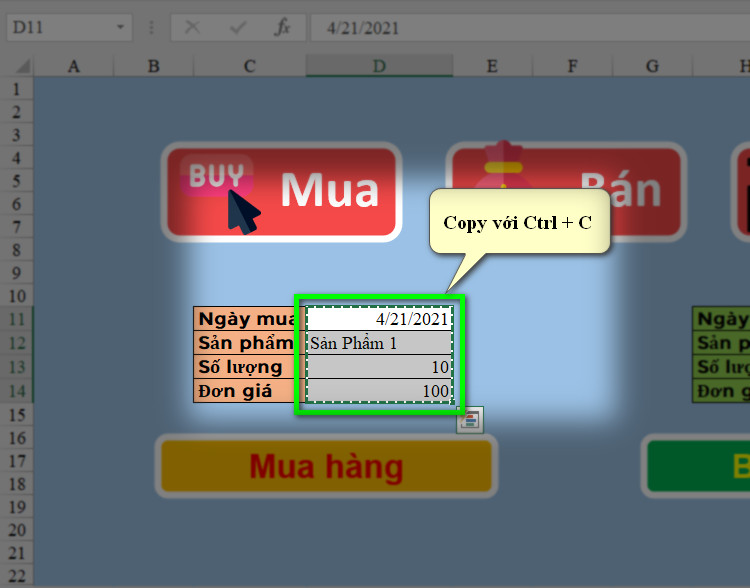Click the red Mua button
750x588 pixels.
(x=282, y=192)
